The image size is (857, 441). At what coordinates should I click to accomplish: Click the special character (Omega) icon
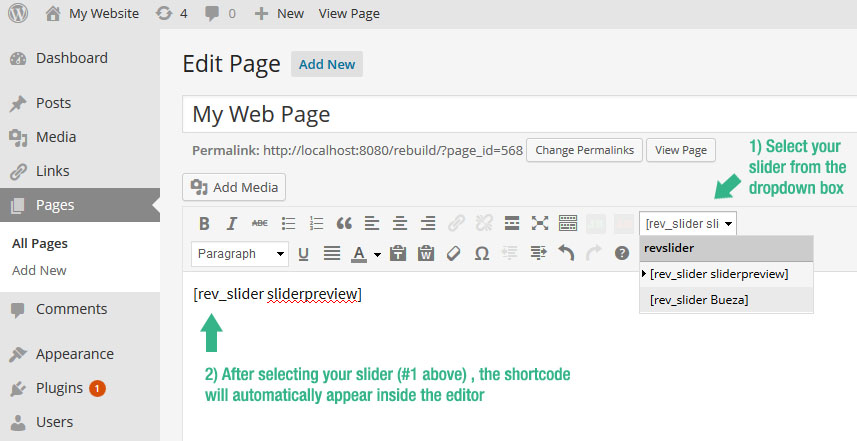tap(482, 254)
